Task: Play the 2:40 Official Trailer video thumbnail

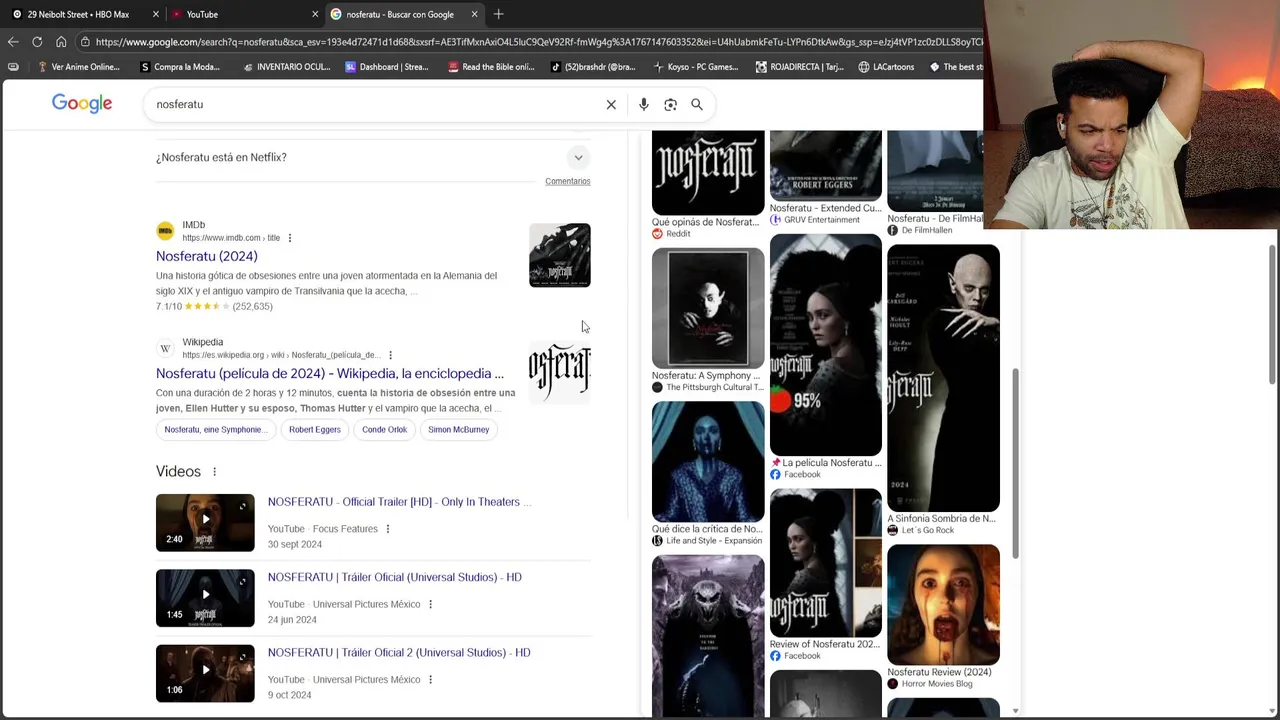Action: (x=205, y=523)
